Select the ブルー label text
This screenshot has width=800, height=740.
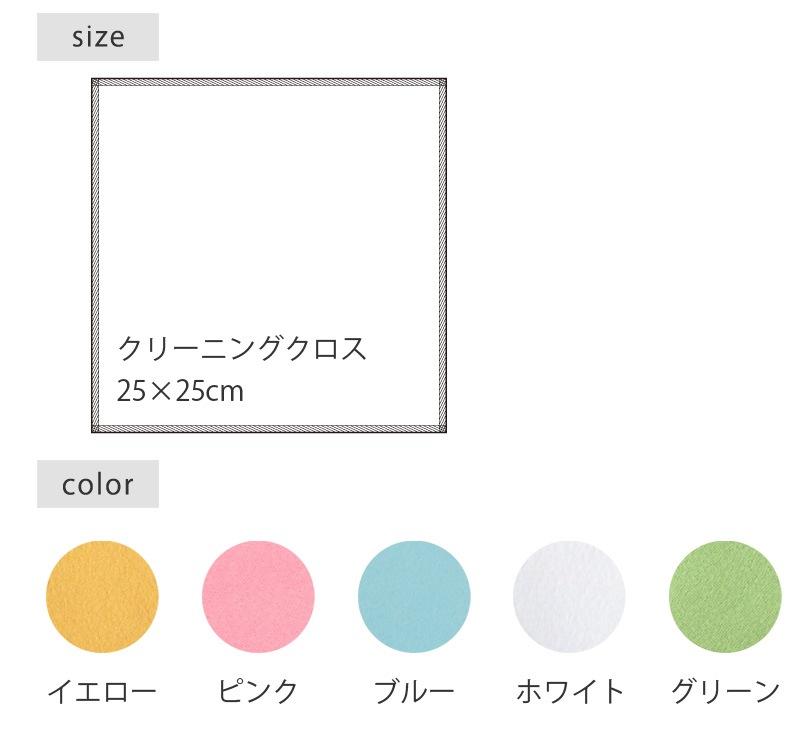coord(414,691)
